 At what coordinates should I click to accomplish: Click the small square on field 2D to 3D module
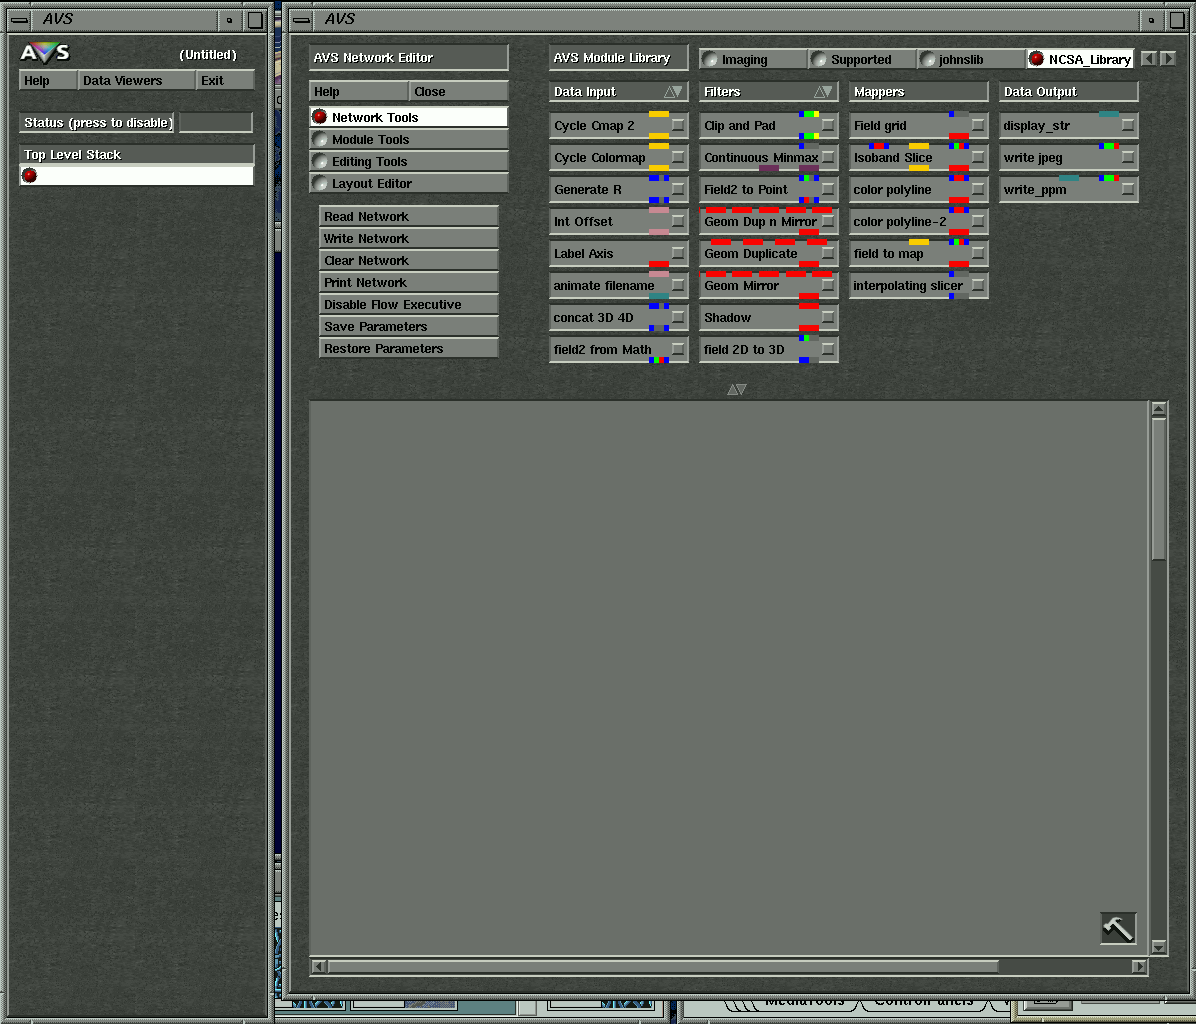tap(828, 349)
